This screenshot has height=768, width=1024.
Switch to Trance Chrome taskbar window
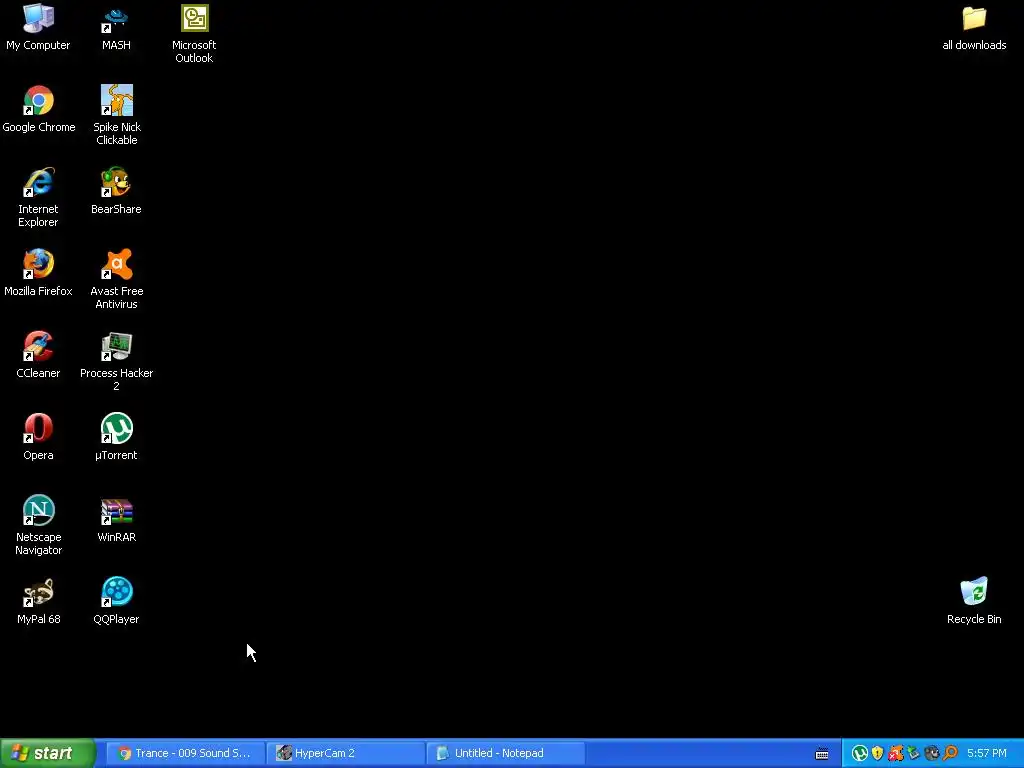click(x=185, y=753)
